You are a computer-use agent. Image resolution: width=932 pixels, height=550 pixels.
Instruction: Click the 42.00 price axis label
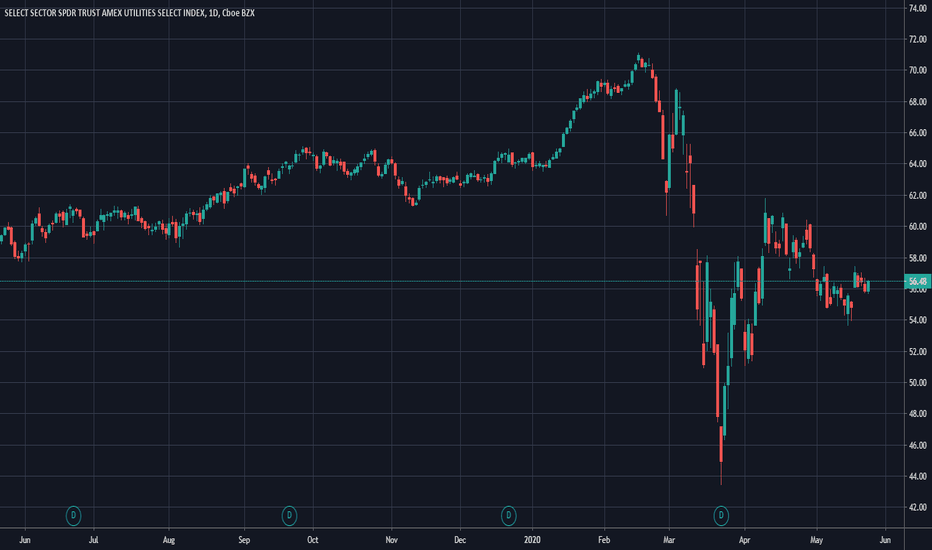(x=917, y=507)
